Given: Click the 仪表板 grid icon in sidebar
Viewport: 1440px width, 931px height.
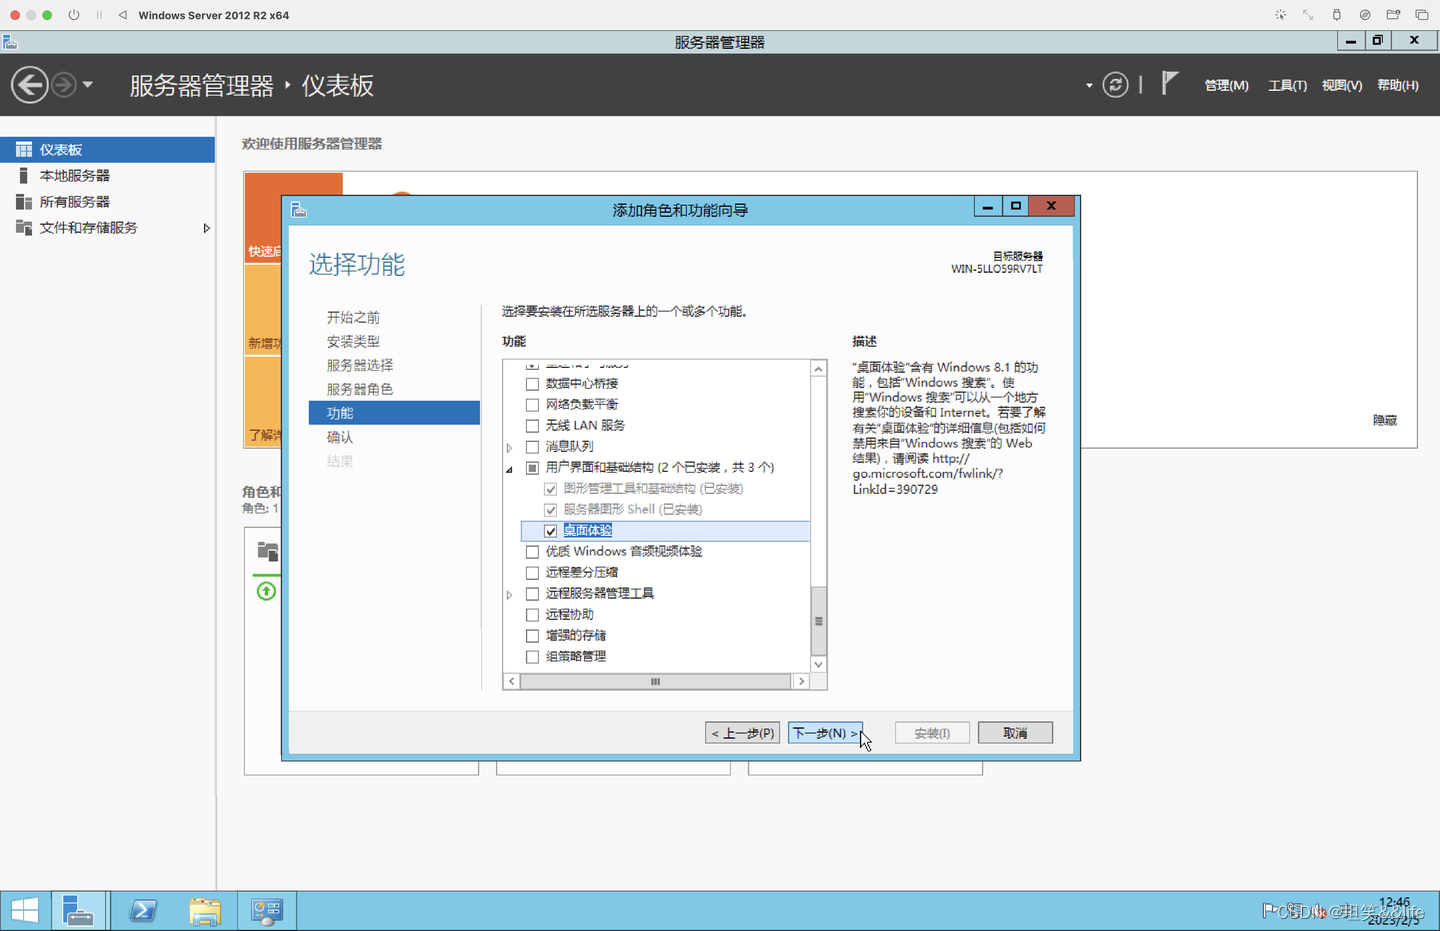Looking at the screenshot, I should coord(24,150).
